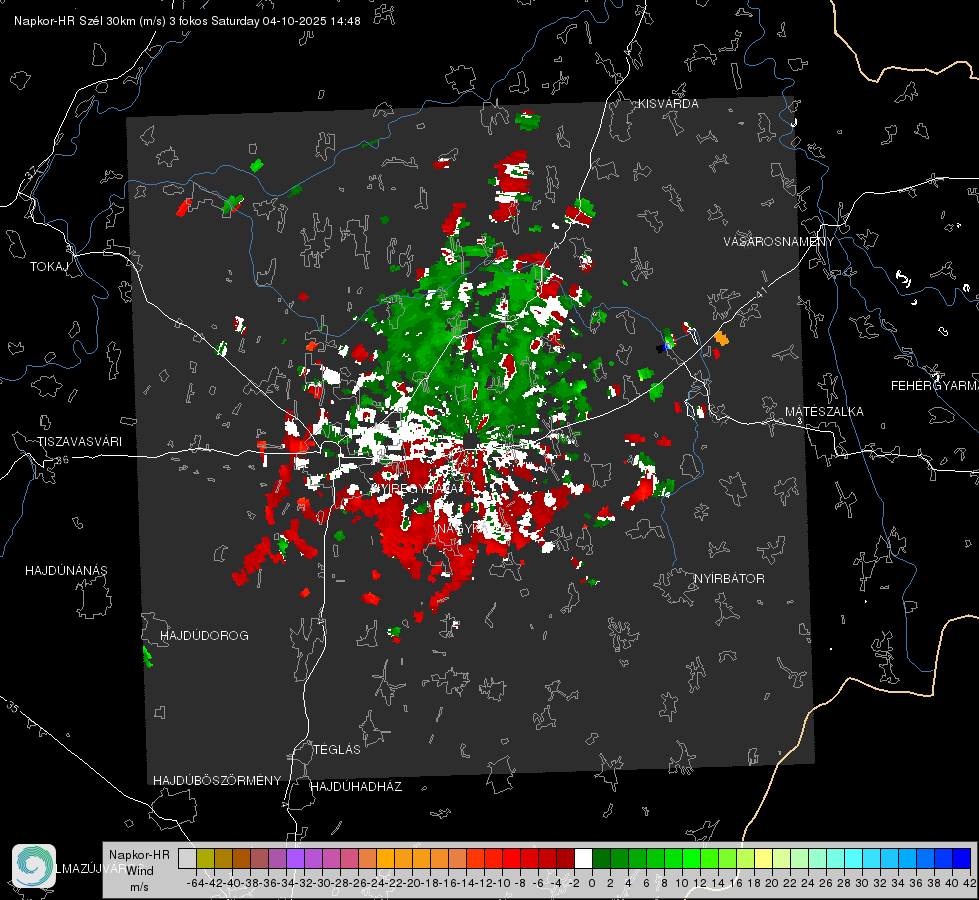Click the KISVÁRDA city label
The width and height of the screenshot is (979, 900).
(x=668, y=104)
